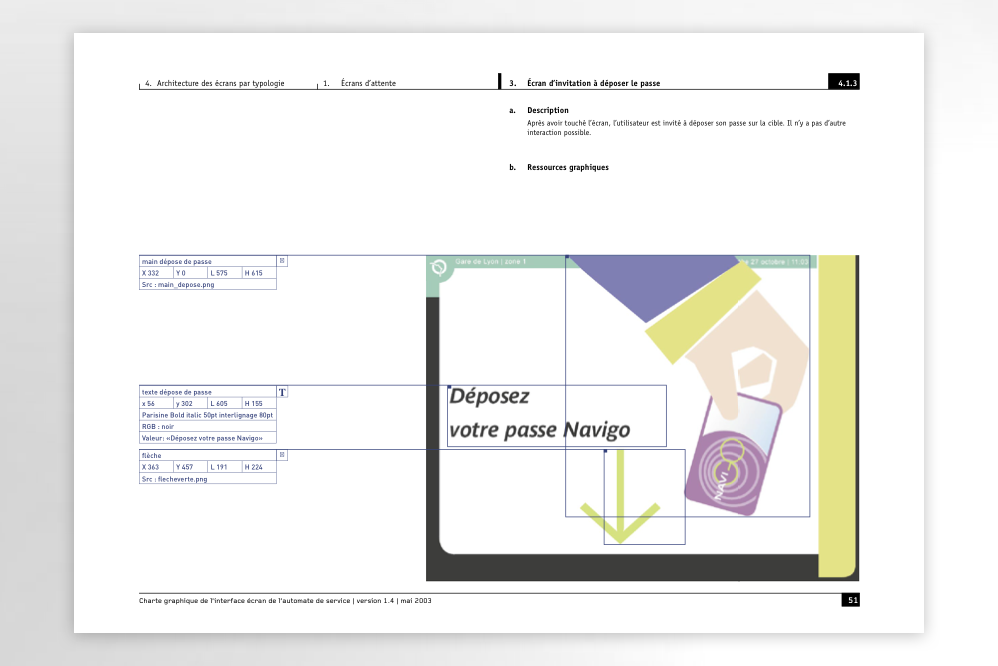Click the T text icon beside "texte dépose de passe"
This screenshot has width=998, height=666.
[x=282, y=392]
